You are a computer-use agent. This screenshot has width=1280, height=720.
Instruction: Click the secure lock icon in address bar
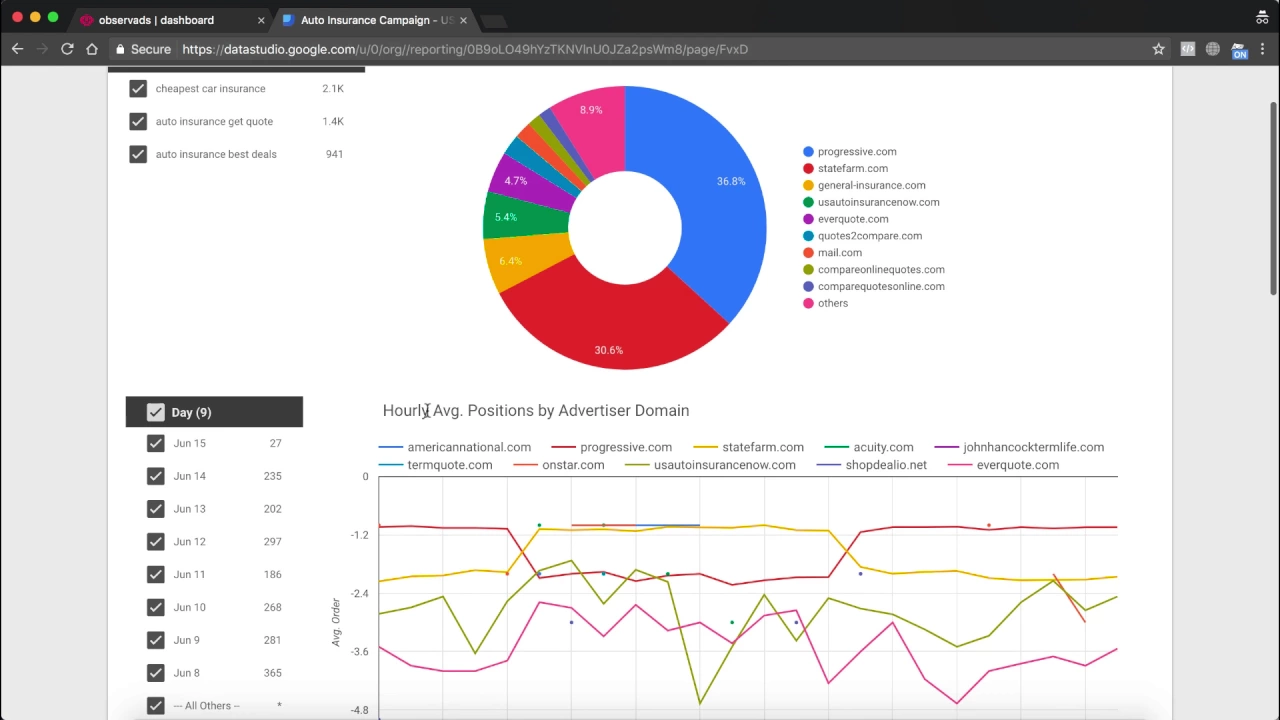(120, 49)
